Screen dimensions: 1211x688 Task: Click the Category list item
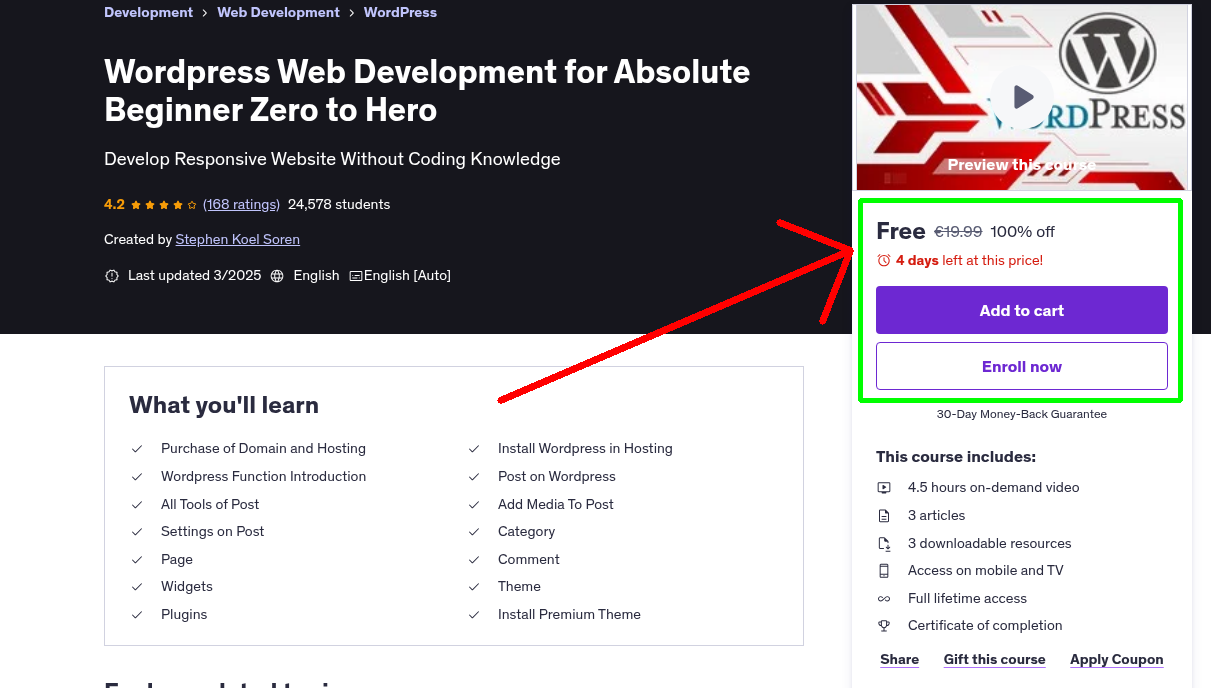click(x=526, y=532)
